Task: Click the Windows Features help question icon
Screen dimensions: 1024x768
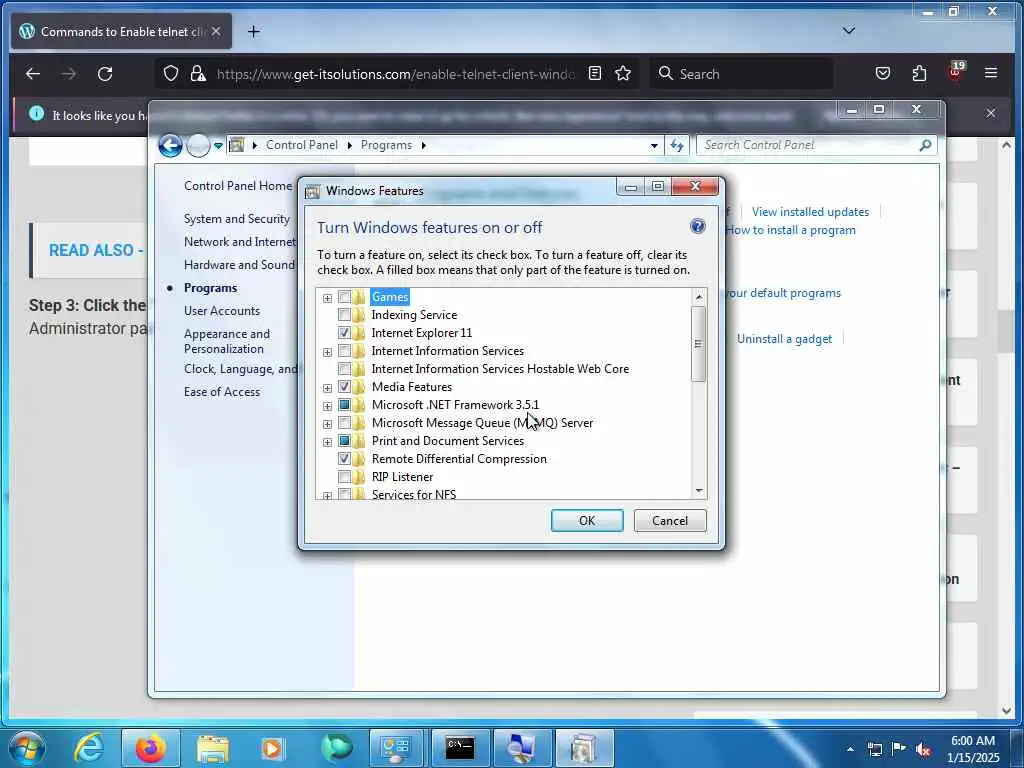Action: (697, 227)
